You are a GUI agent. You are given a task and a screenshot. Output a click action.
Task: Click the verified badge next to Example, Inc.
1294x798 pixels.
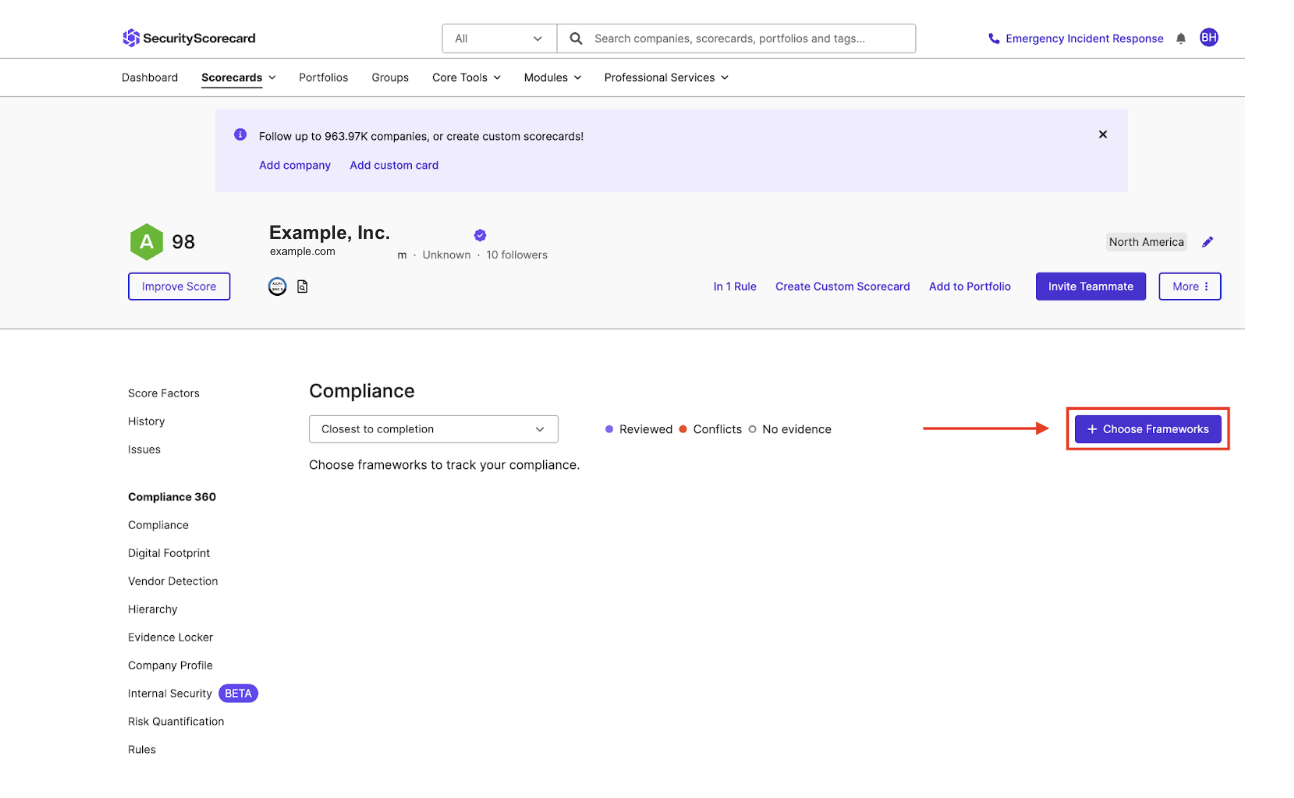point(480,235)
